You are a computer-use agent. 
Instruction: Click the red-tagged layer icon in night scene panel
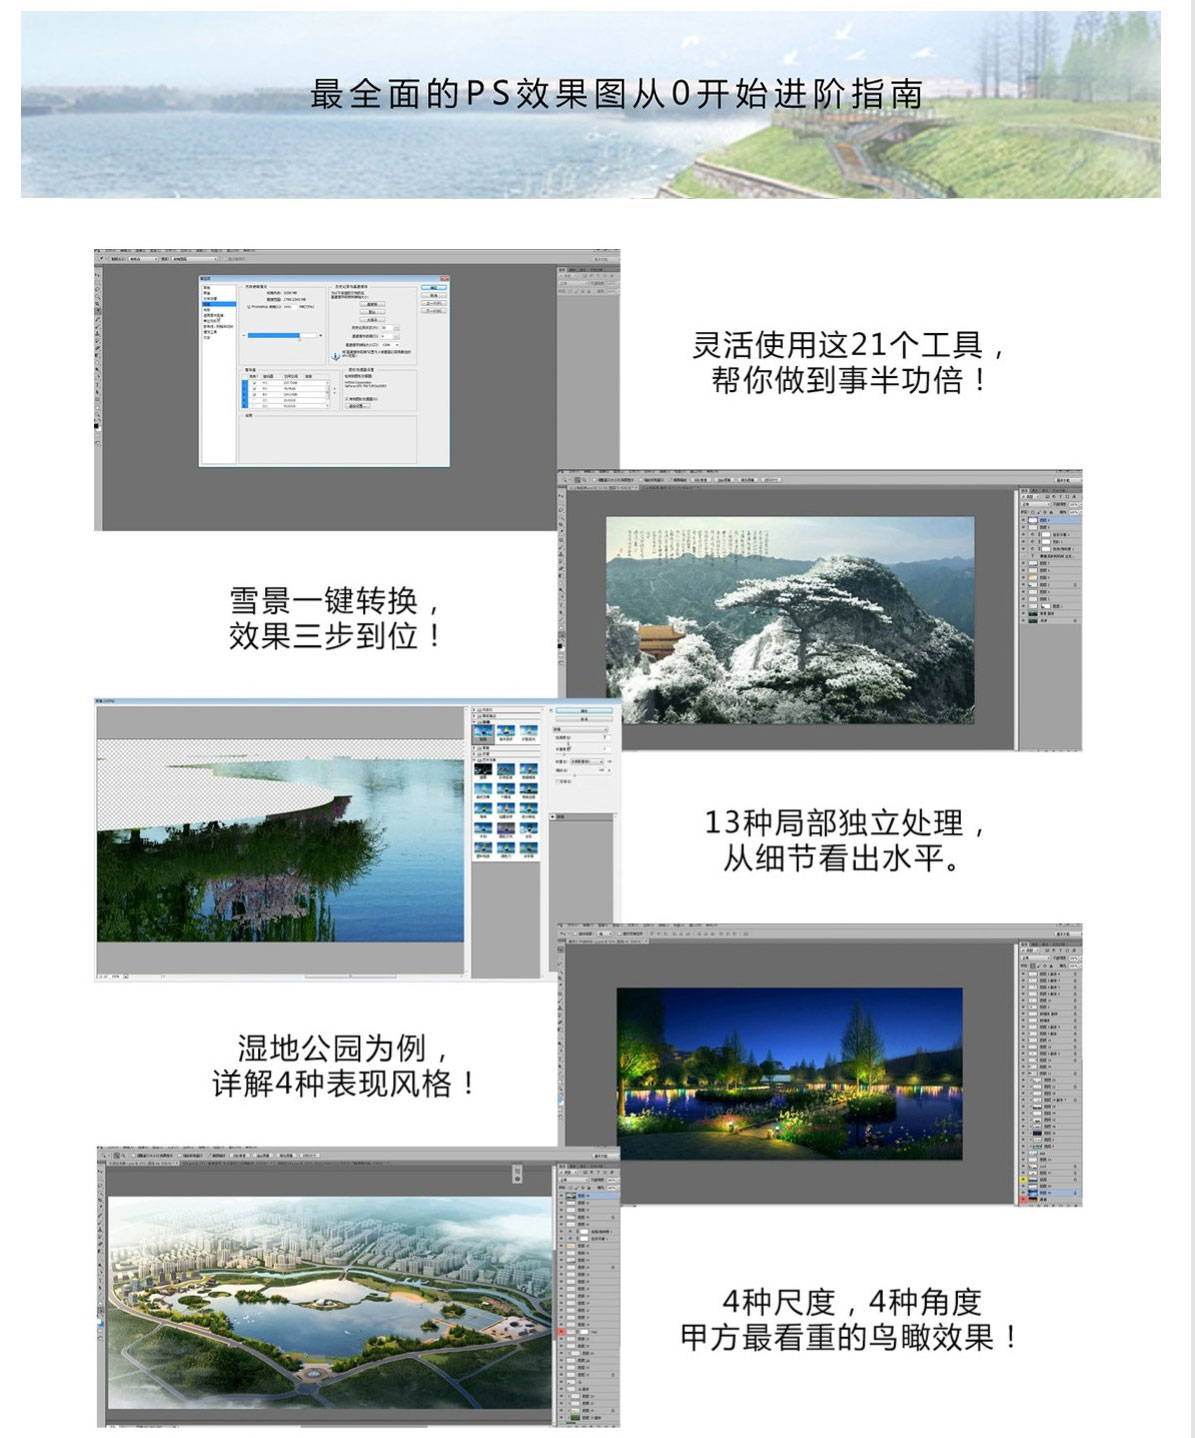(1023, 1199)
